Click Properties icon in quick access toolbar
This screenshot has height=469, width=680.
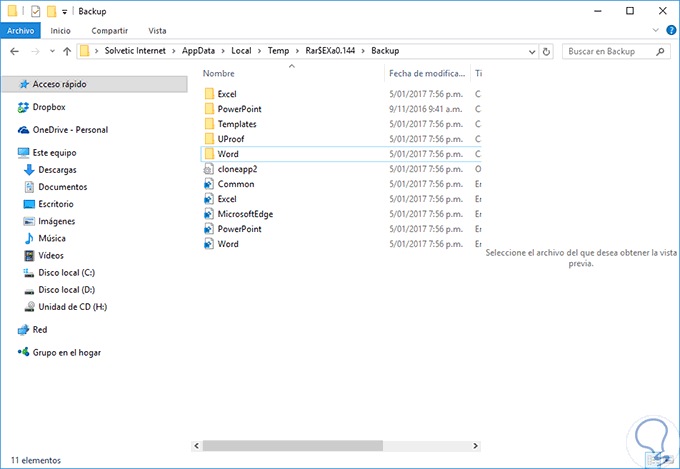36,11
